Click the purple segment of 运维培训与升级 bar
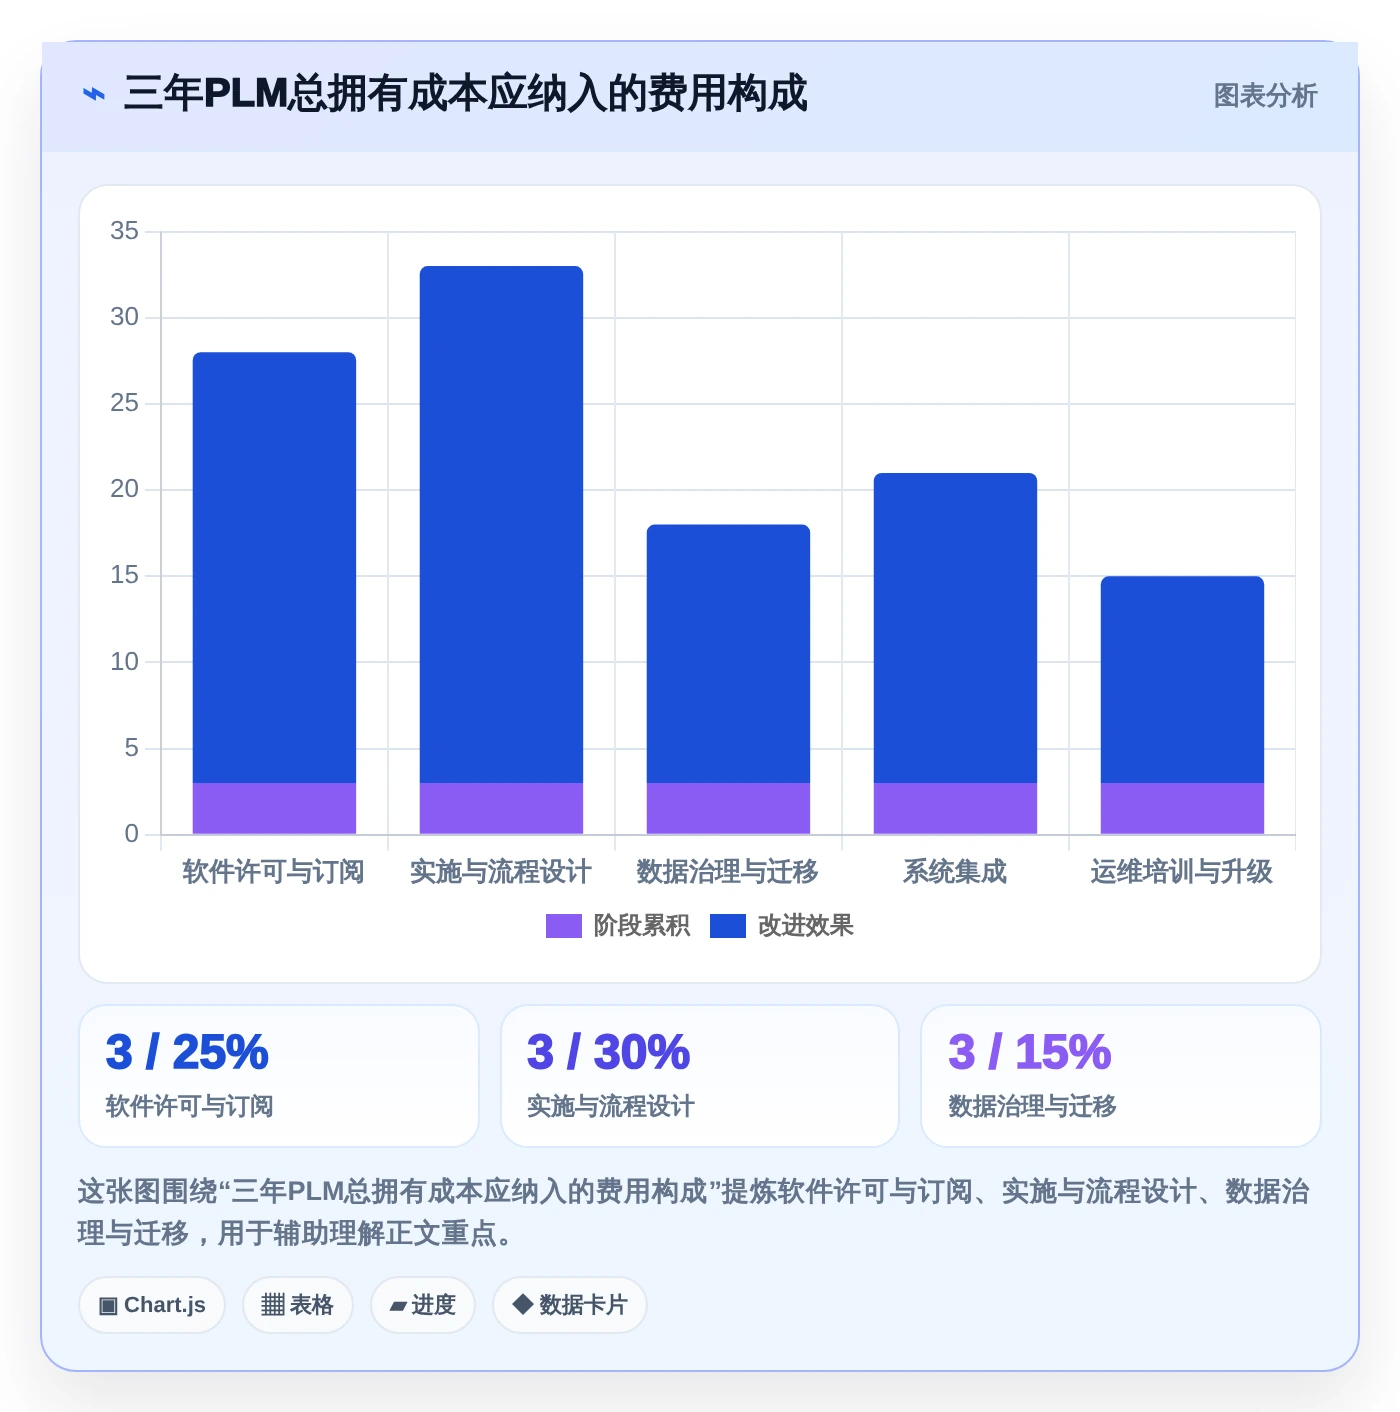 coord(1182,808)
